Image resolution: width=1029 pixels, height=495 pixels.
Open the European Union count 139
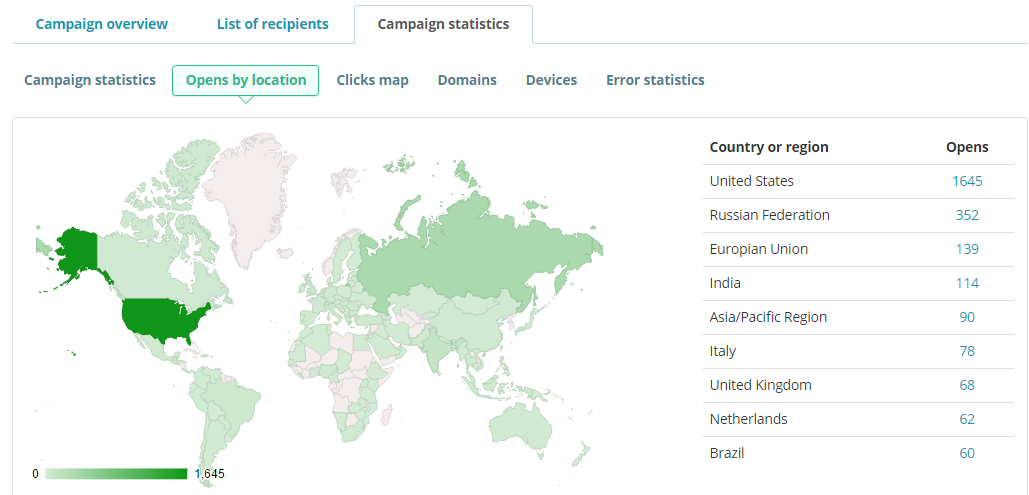pos(967,249)
